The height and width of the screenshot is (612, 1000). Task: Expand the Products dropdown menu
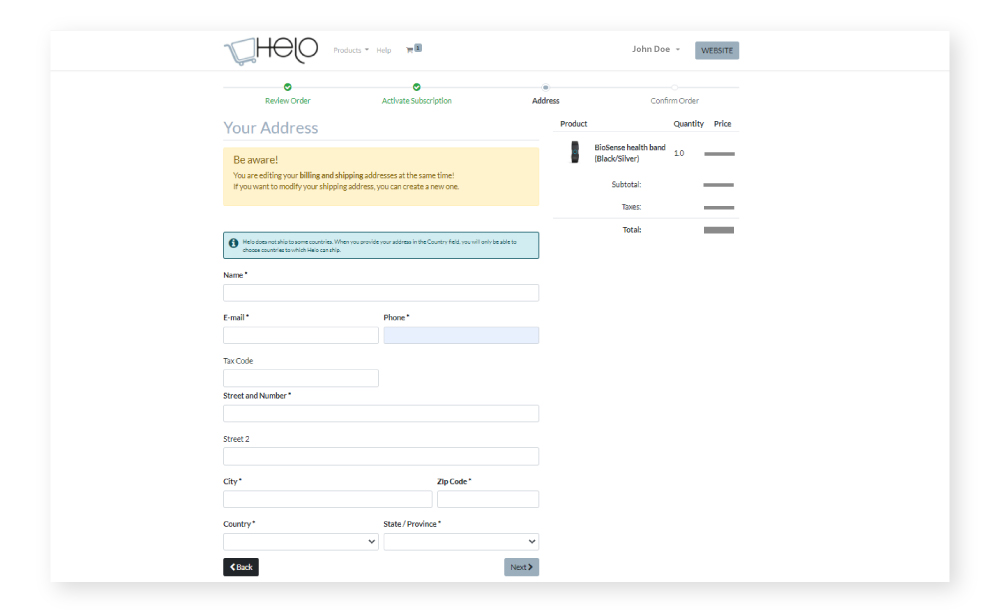[351, 50]
